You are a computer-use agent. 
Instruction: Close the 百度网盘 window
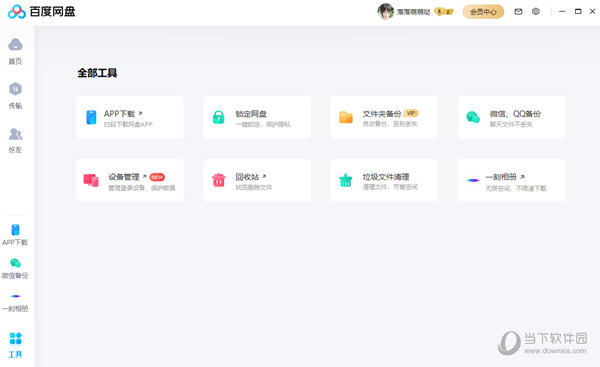(592, 11)
